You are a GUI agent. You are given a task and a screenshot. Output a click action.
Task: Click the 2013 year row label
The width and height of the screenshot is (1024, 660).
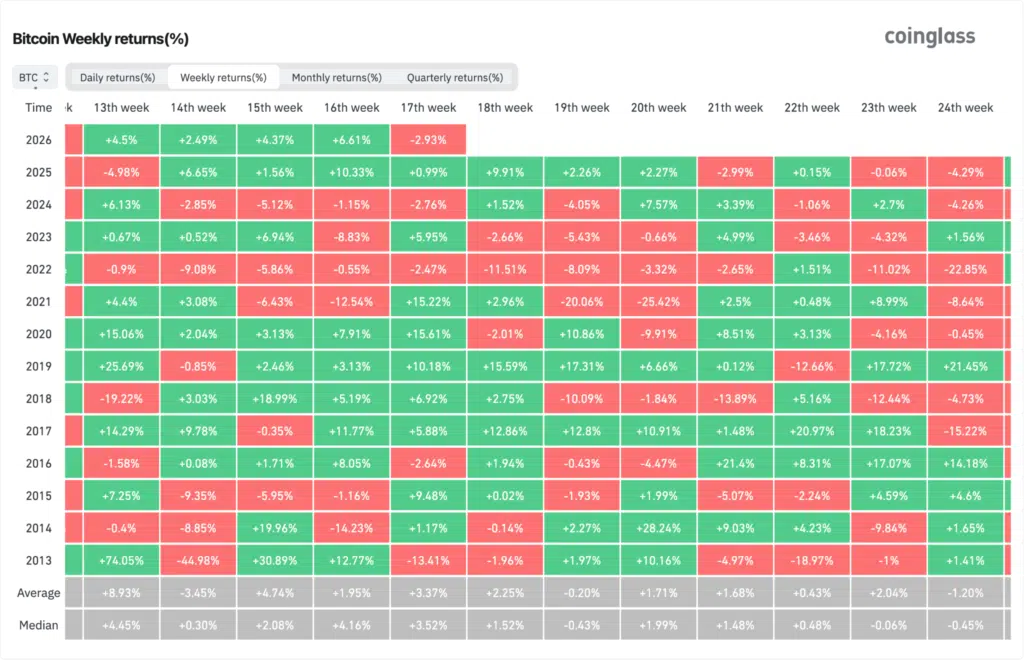[x=40, y=560]
